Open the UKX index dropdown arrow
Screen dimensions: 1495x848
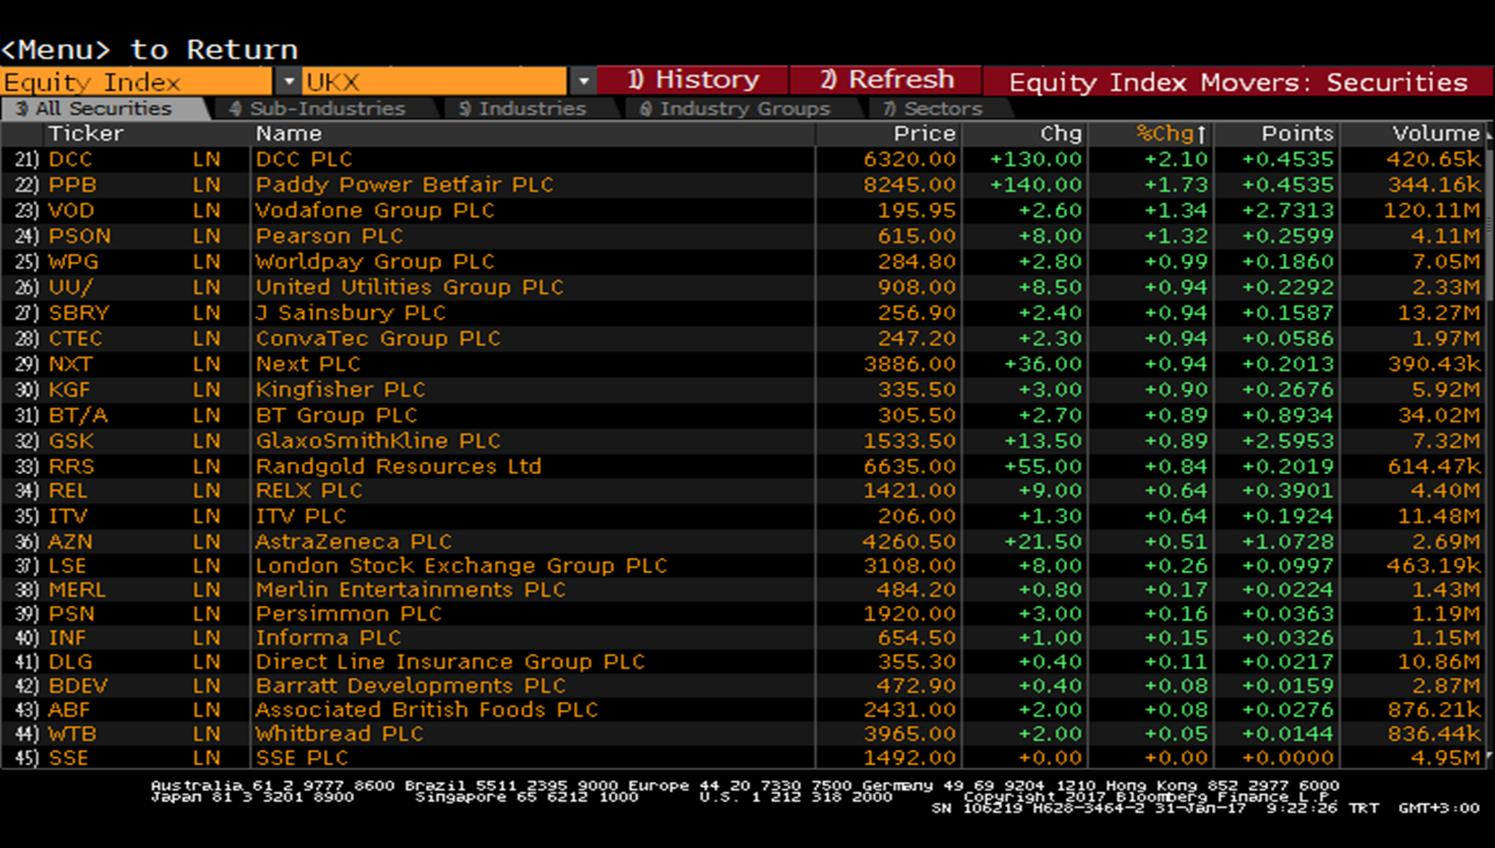[583, 81]
